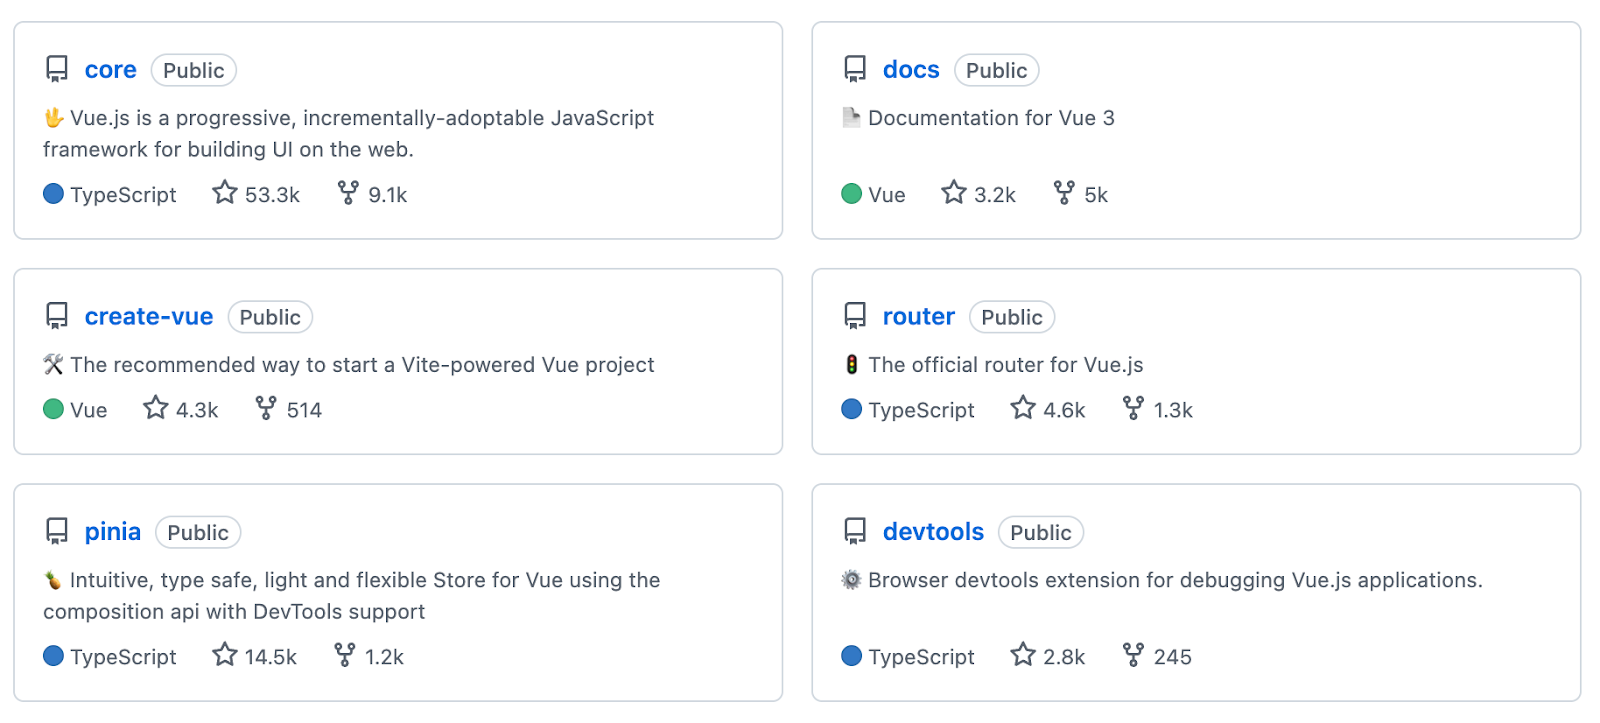
Task: Click the repo icon beside pinia
Action: tap(57, 531)
